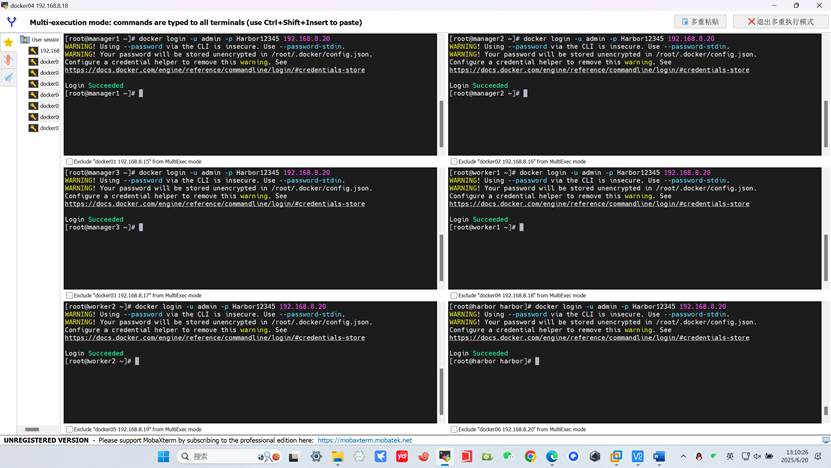
Task: Open the Tools sidebar tab below the star
Action: click(8, 60)
